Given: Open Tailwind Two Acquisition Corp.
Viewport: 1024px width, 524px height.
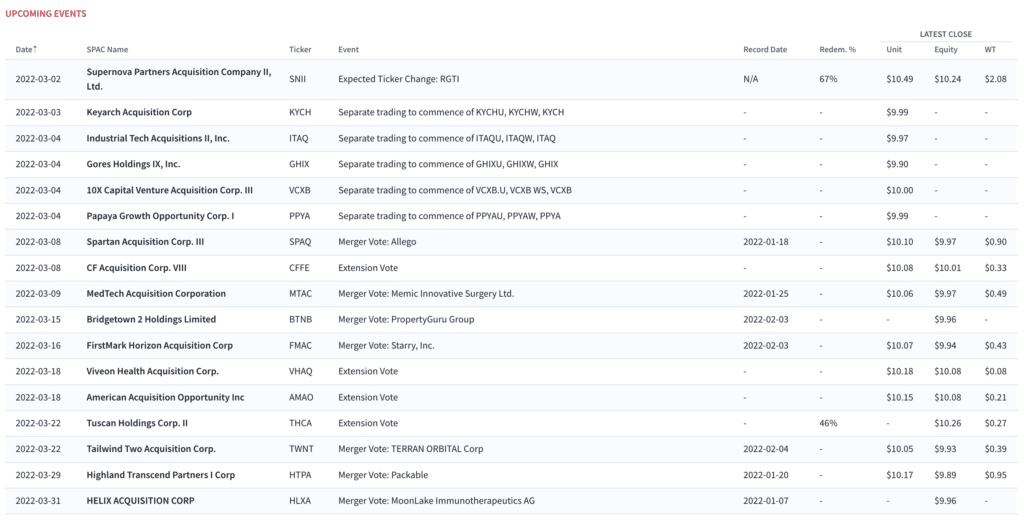Looking at the screenshot, I should click(151, 449).
